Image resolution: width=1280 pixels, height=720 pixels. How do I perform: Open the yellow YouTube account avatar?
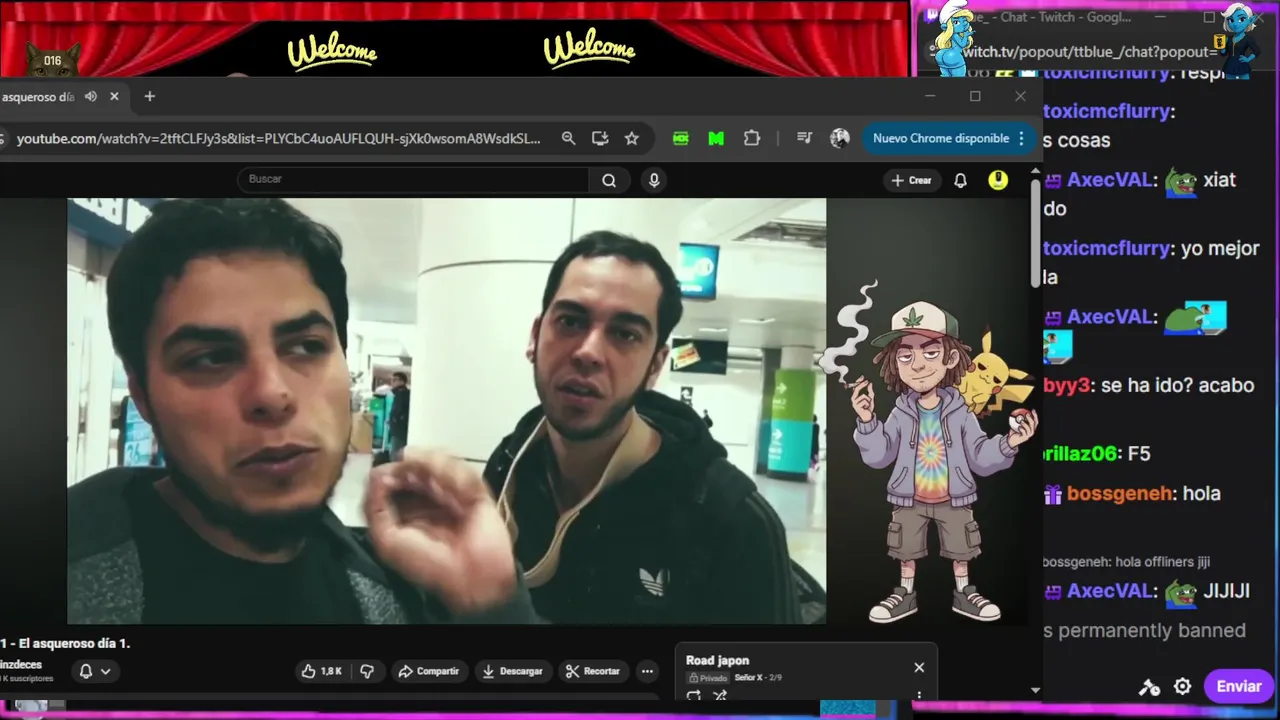[998, 180]
